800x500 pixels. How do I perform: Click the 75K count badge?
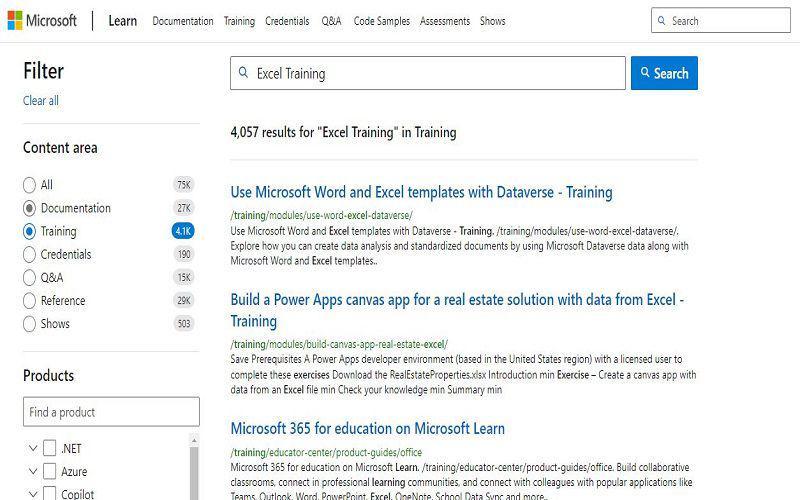[184, 185]
